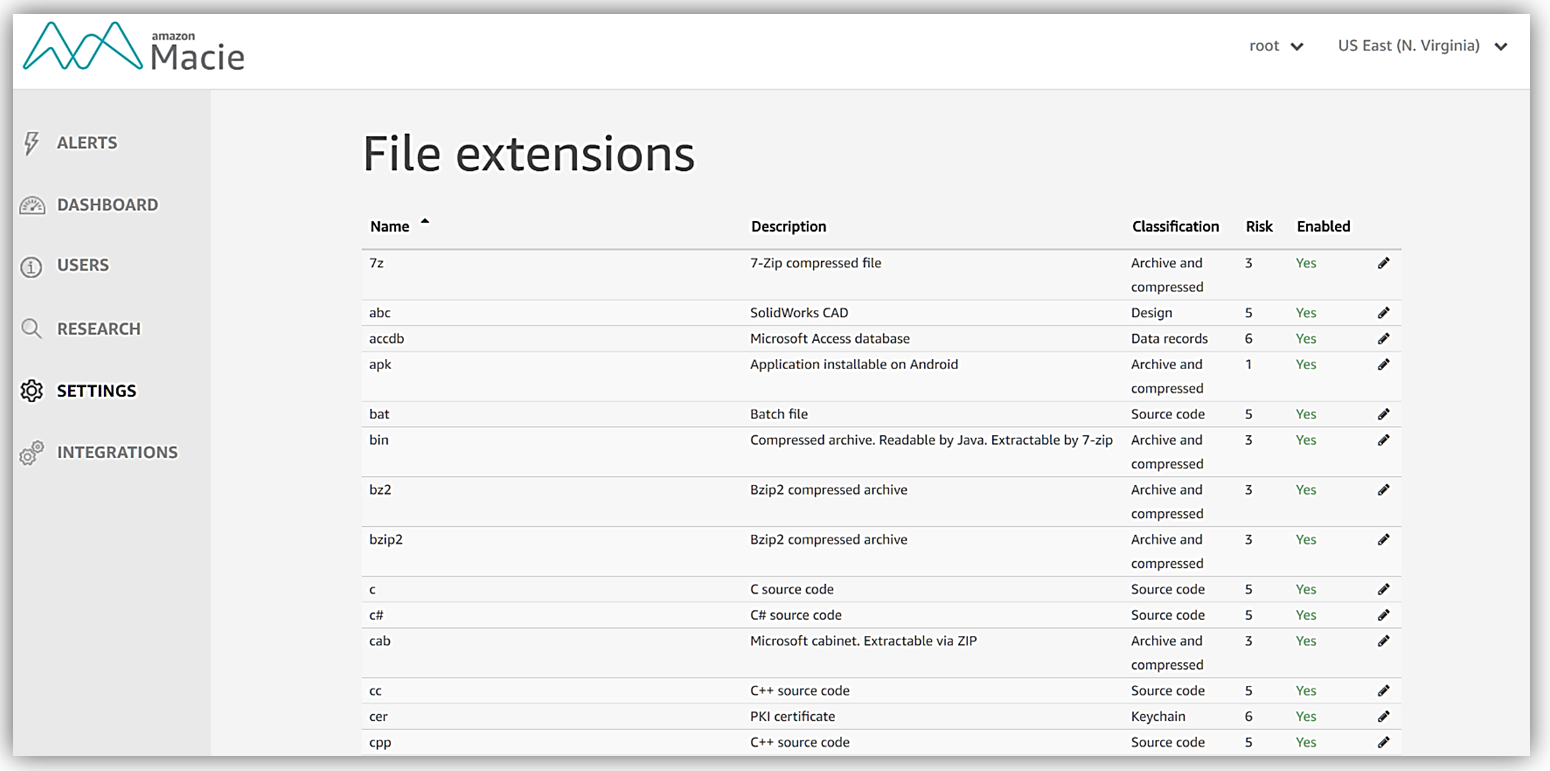This screenshot has width=1550, height=771.
Task: Click the Dashboard gauge icon
Action: pos(32,205)
